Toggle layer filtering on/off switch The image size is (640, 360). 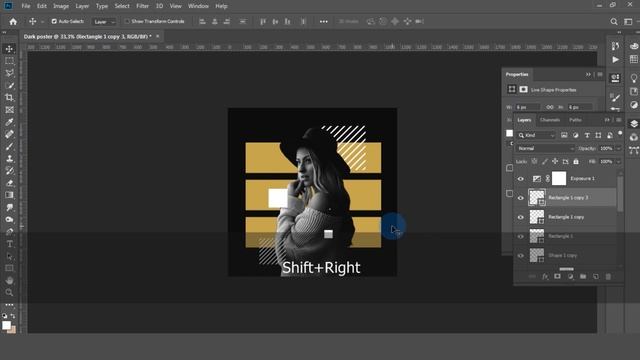[x=620, y=133]
